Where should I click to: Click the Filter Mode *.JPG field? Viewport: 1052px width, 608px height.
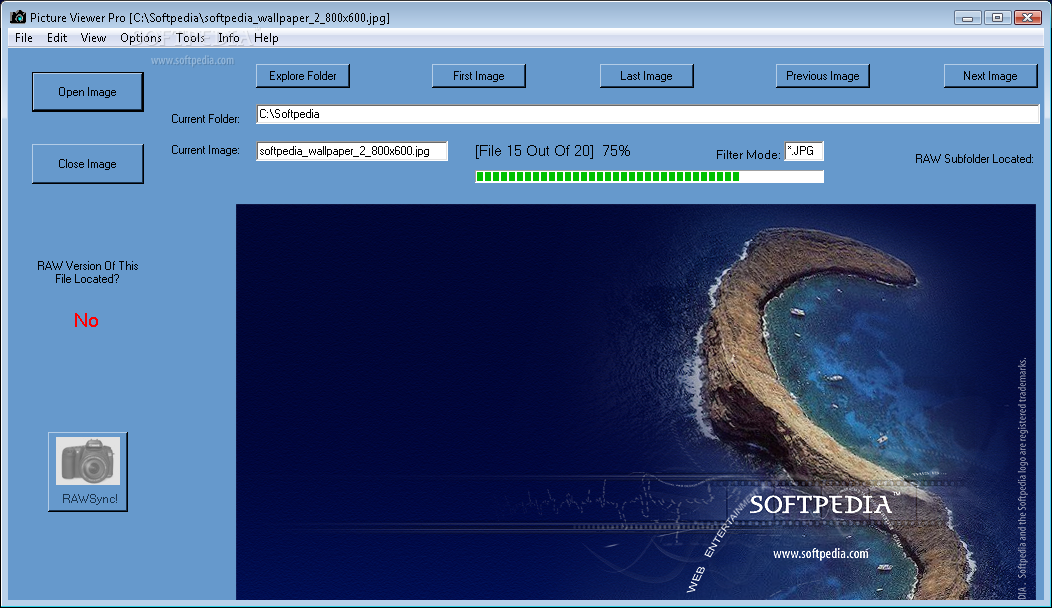pos(804,151)
